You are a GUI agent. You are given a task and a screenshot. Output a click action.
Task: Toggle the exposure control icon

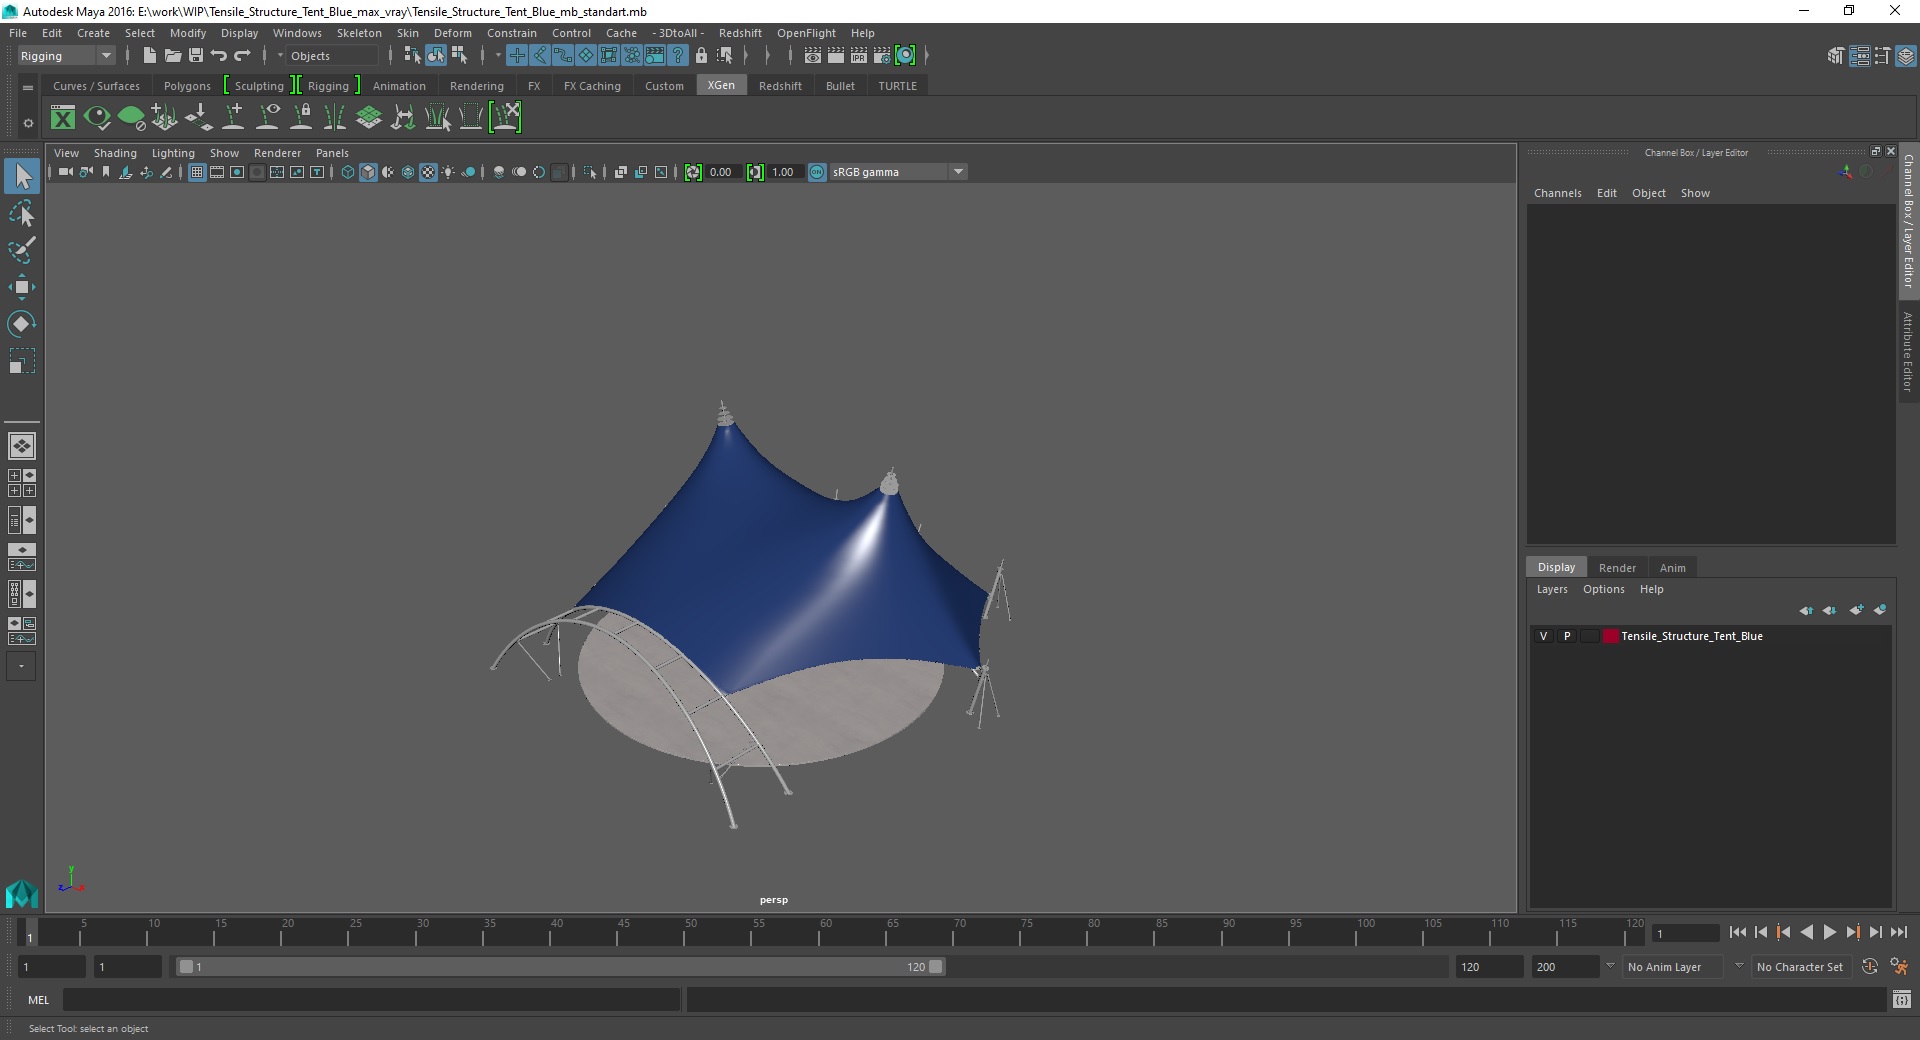pos(693,172)
